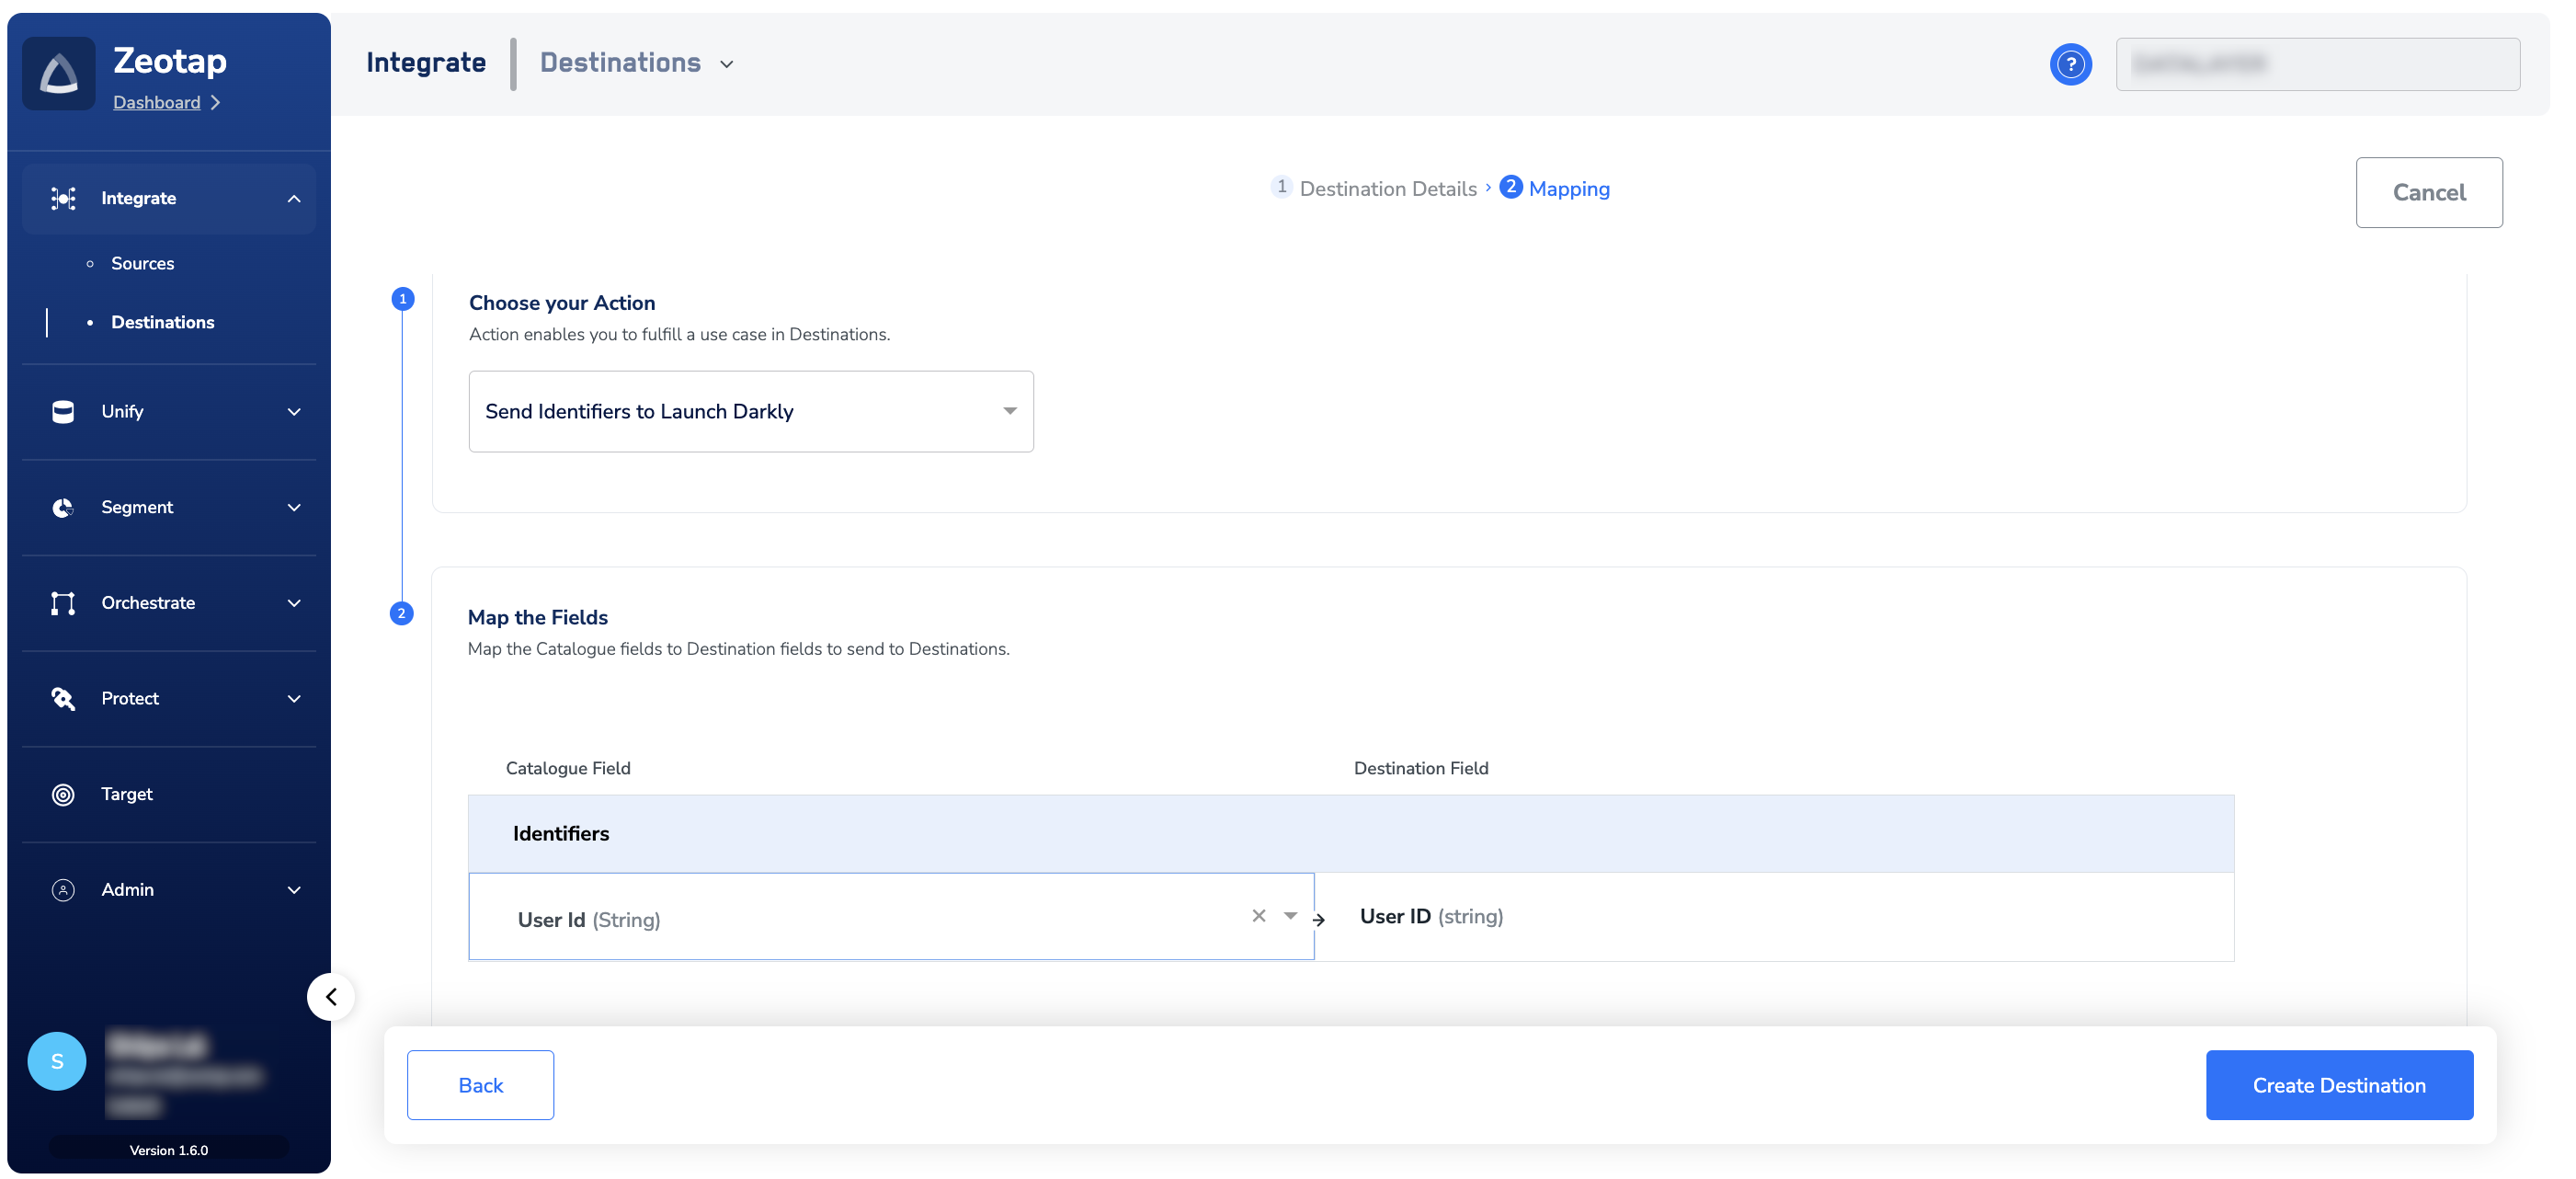The image size is (2576, 1179).
Task: Expand the User Id catalogue field dropdown
Action: point(1290,916)
